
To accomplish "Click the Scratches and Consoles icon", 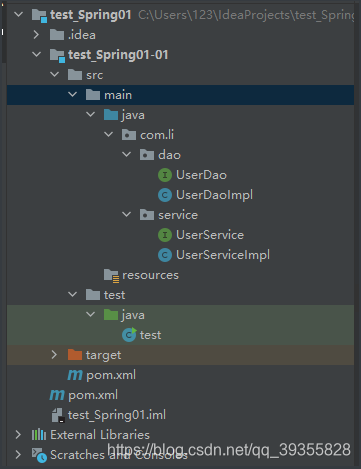I will click(x=39, y=455).
